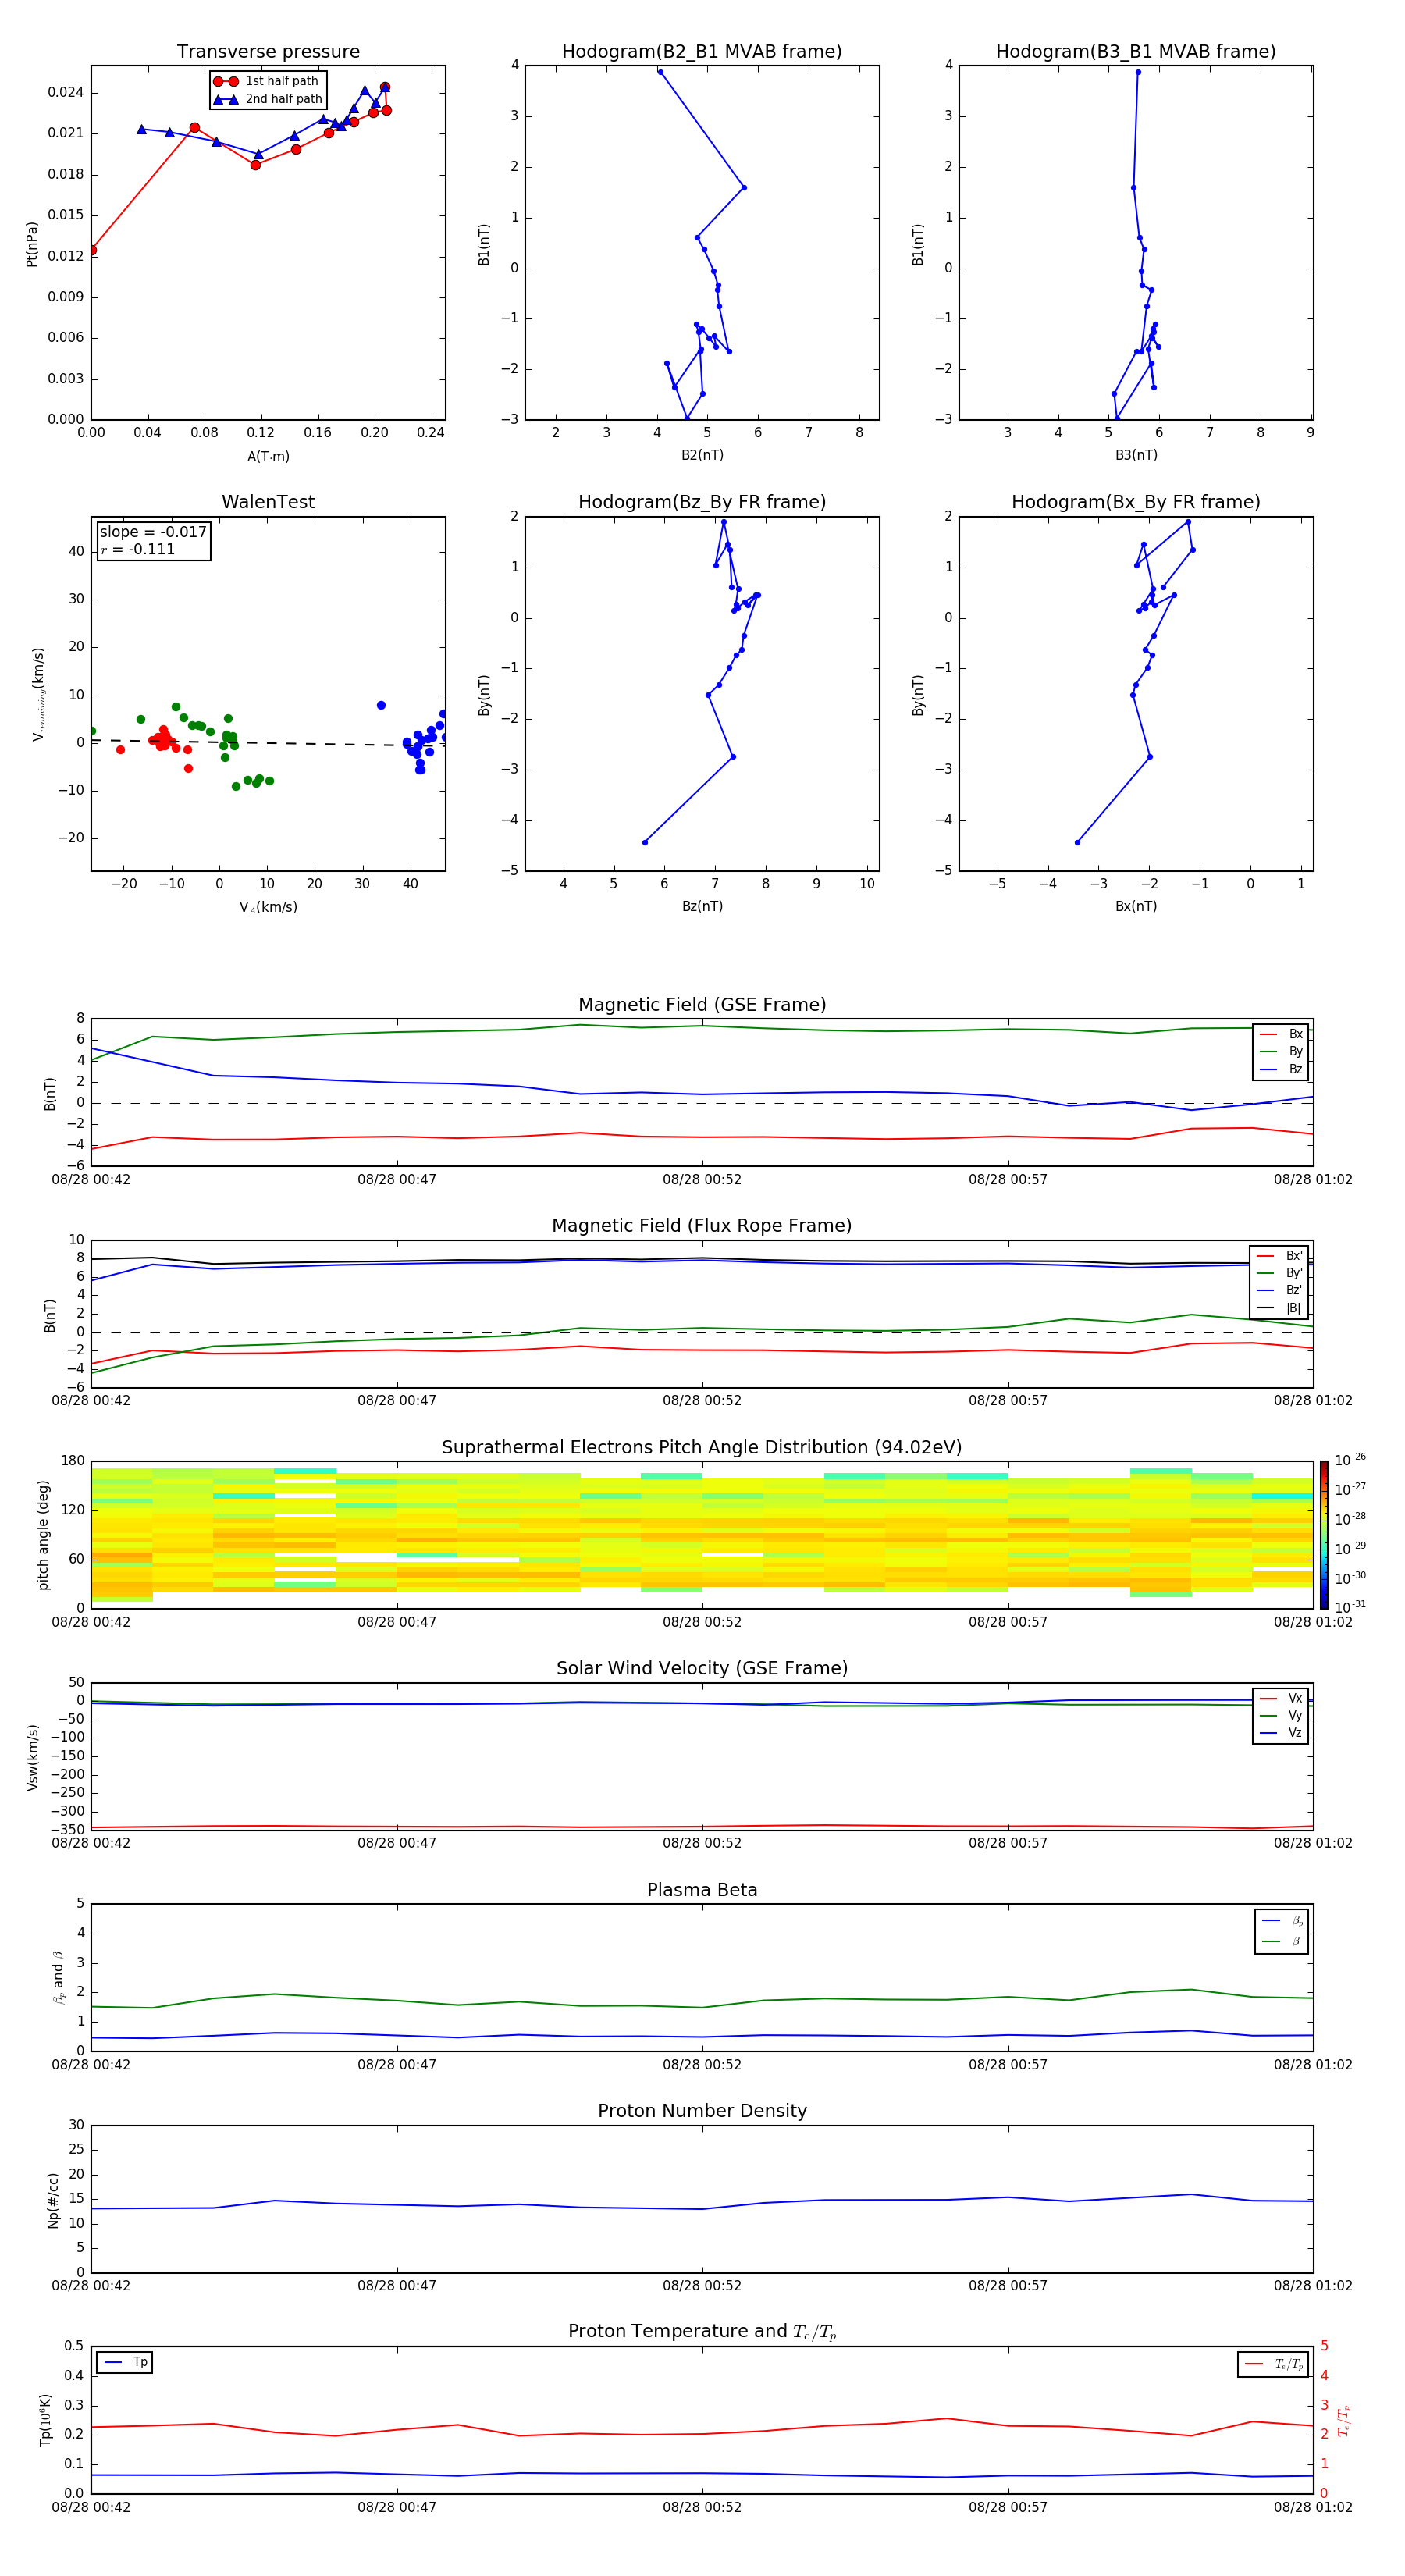This screenshot has height=2576, width=1405.
Task: Click the "Plasma Beta" panel title
Action: point(702,1890)
